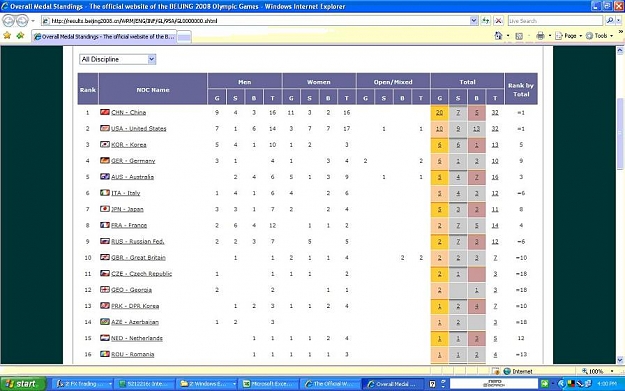This screenshot has width=625, height=391.
Task: Click China's bronze total of 5
Action: [476, 113]
